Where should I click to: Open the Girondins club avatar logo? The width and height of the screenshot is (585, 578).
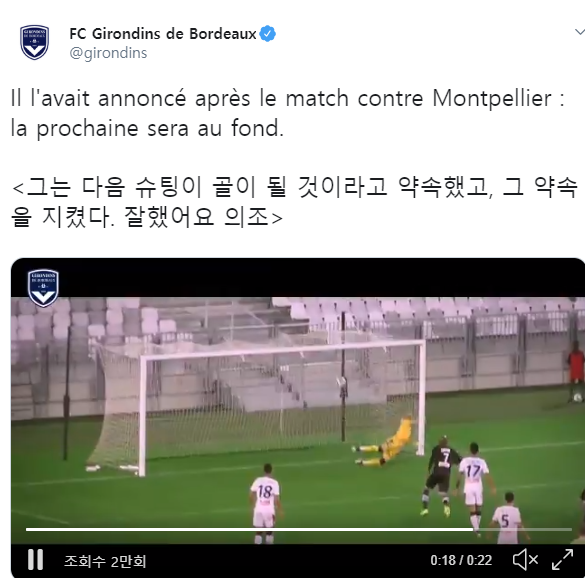[x=34, y=42]
